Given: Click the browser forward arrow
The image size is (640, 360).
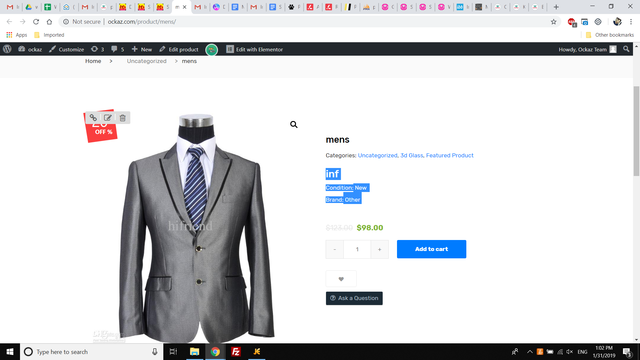Looking at the screenshot, I should [22, 22].
